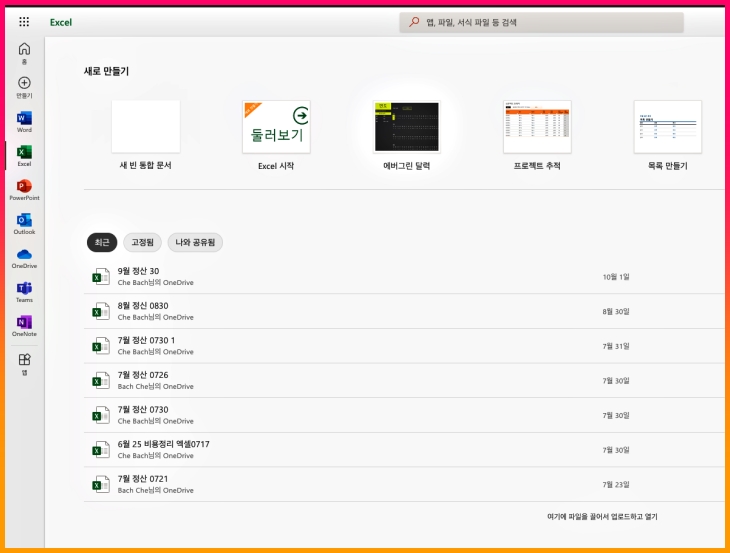Viewport: 730px width, 553px height.
Task: Click the Excel title link in header
Action: coord(61,22)
